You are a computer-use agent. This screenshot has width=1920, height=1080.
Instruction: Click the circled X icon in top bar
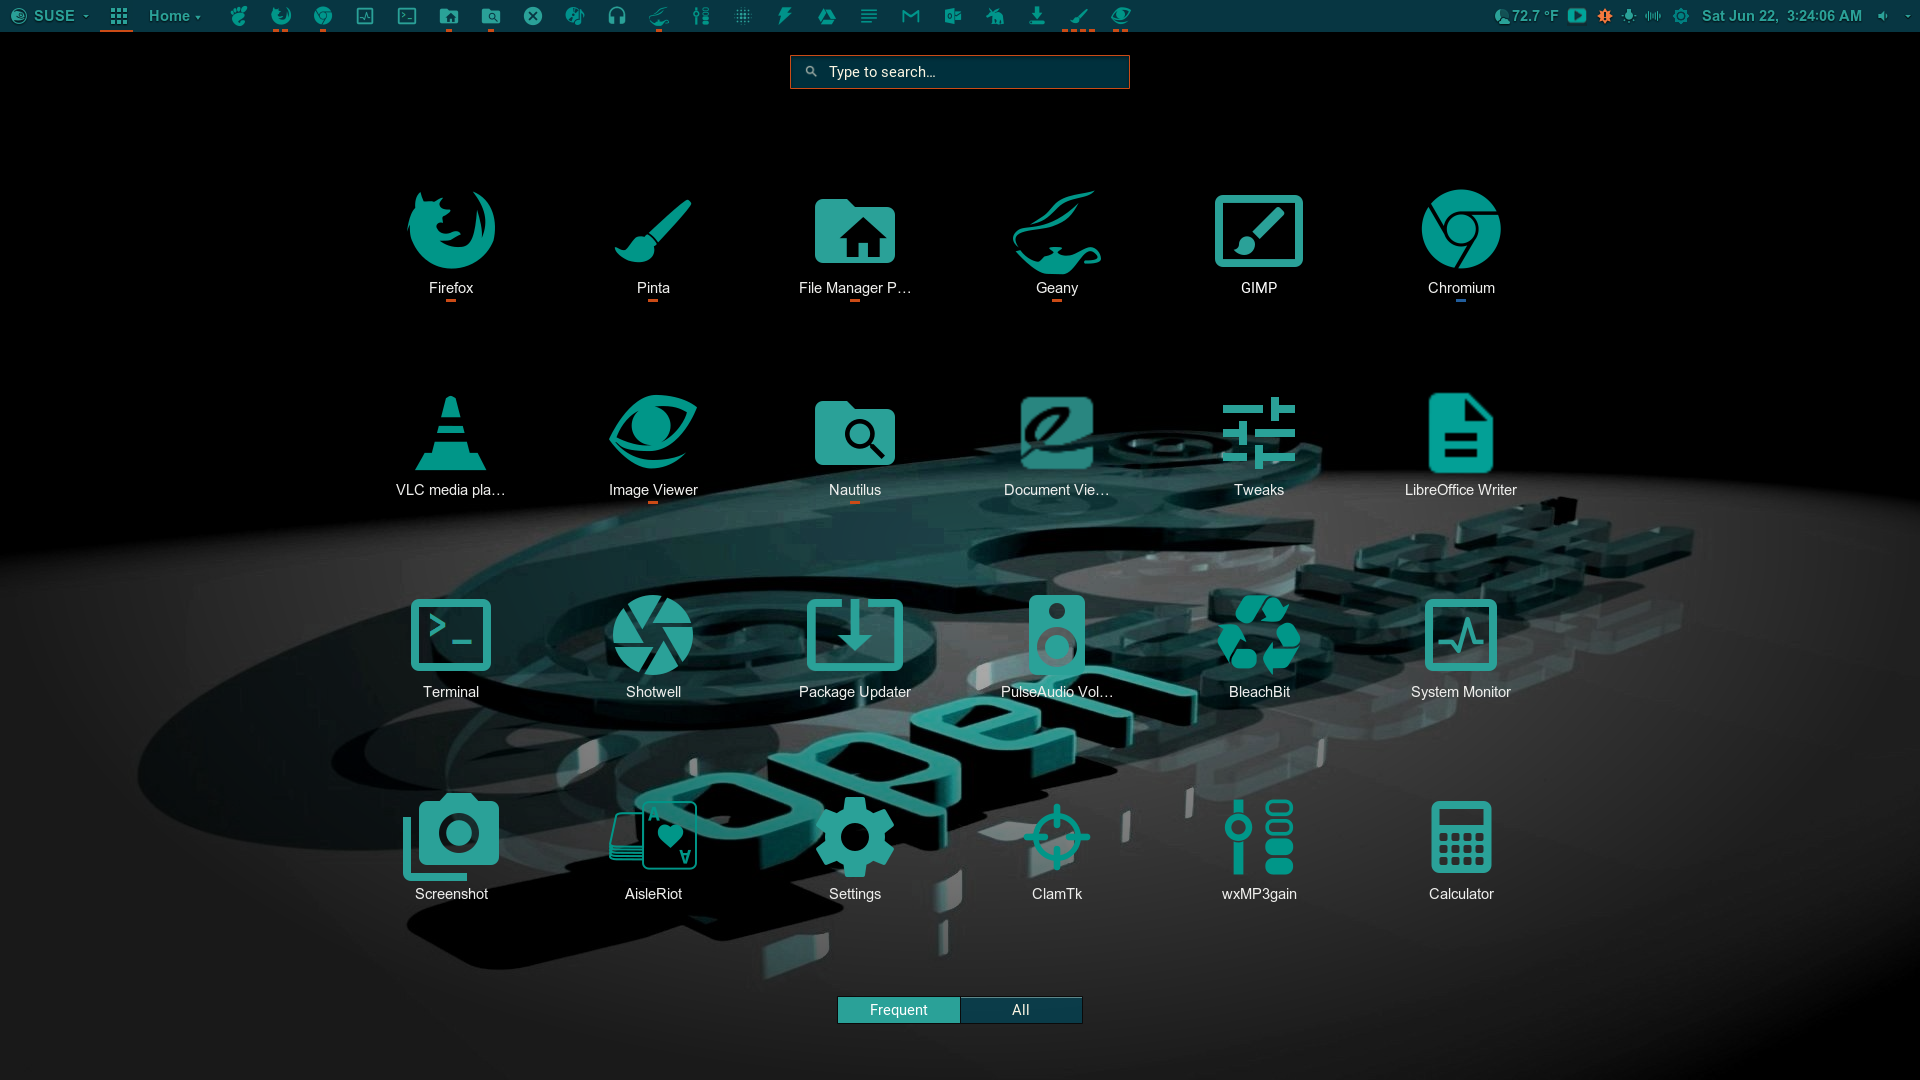point(533,16)
